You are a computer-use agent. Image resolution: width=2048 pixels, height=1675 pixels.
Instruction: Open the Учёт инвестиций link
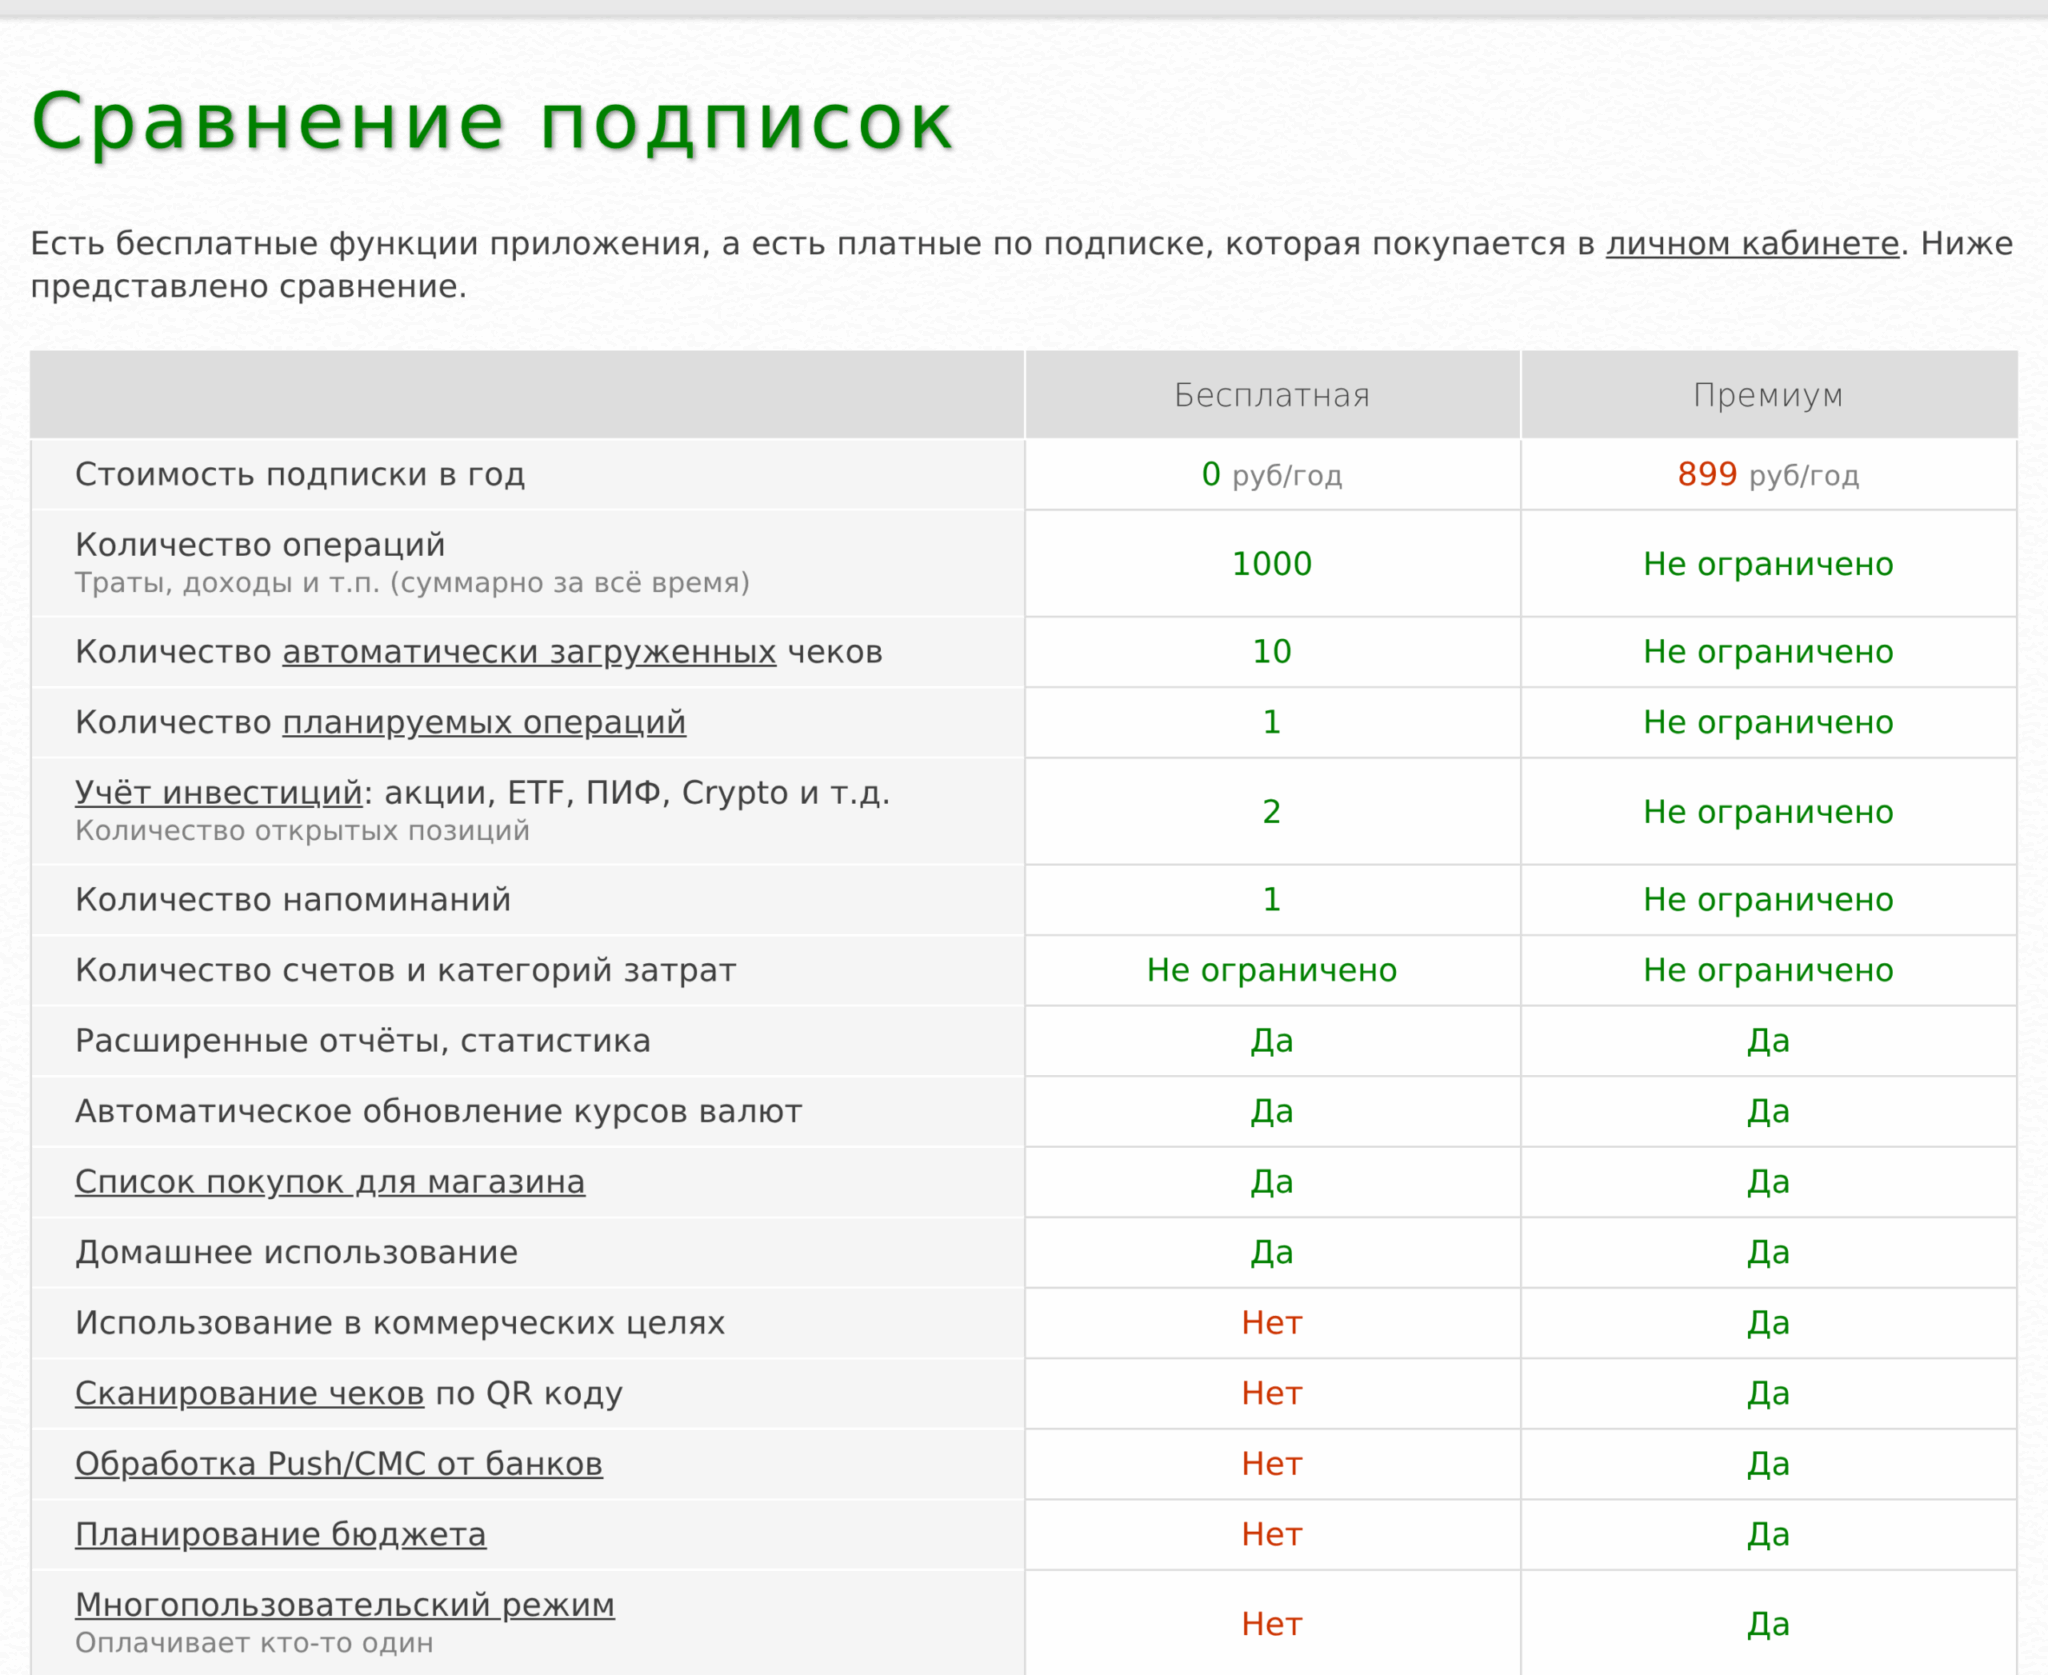click(218, 793)
